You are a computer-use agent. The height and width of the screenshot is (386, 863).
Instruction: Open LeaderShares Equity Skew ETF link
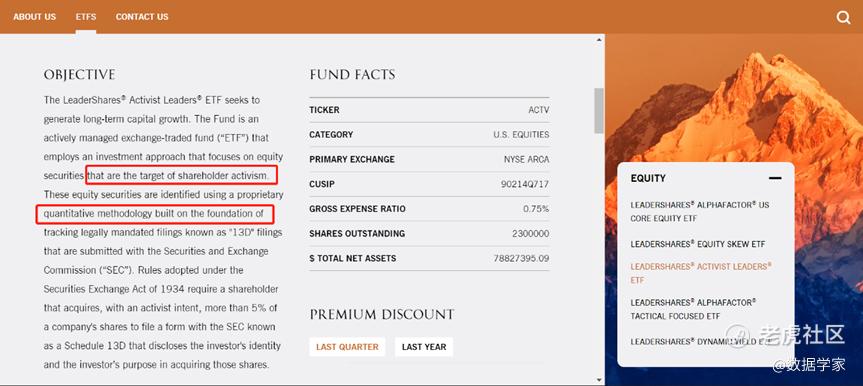point(698,244)
